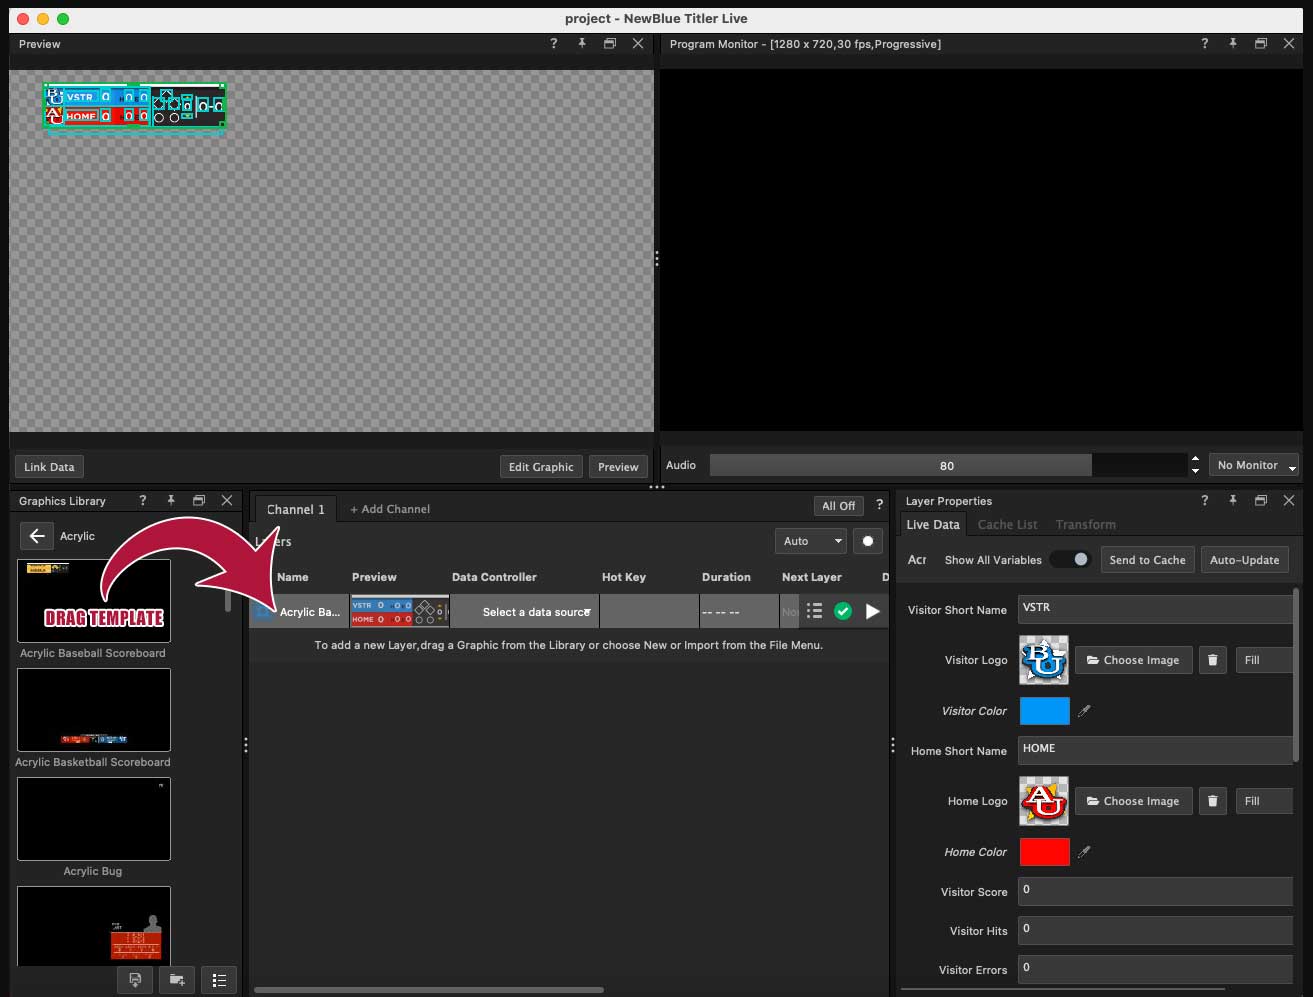Switch to the Transform tab
The height and width of the screenshot is (997, 1313).
pyautogui.click(x=1085, y=524)
